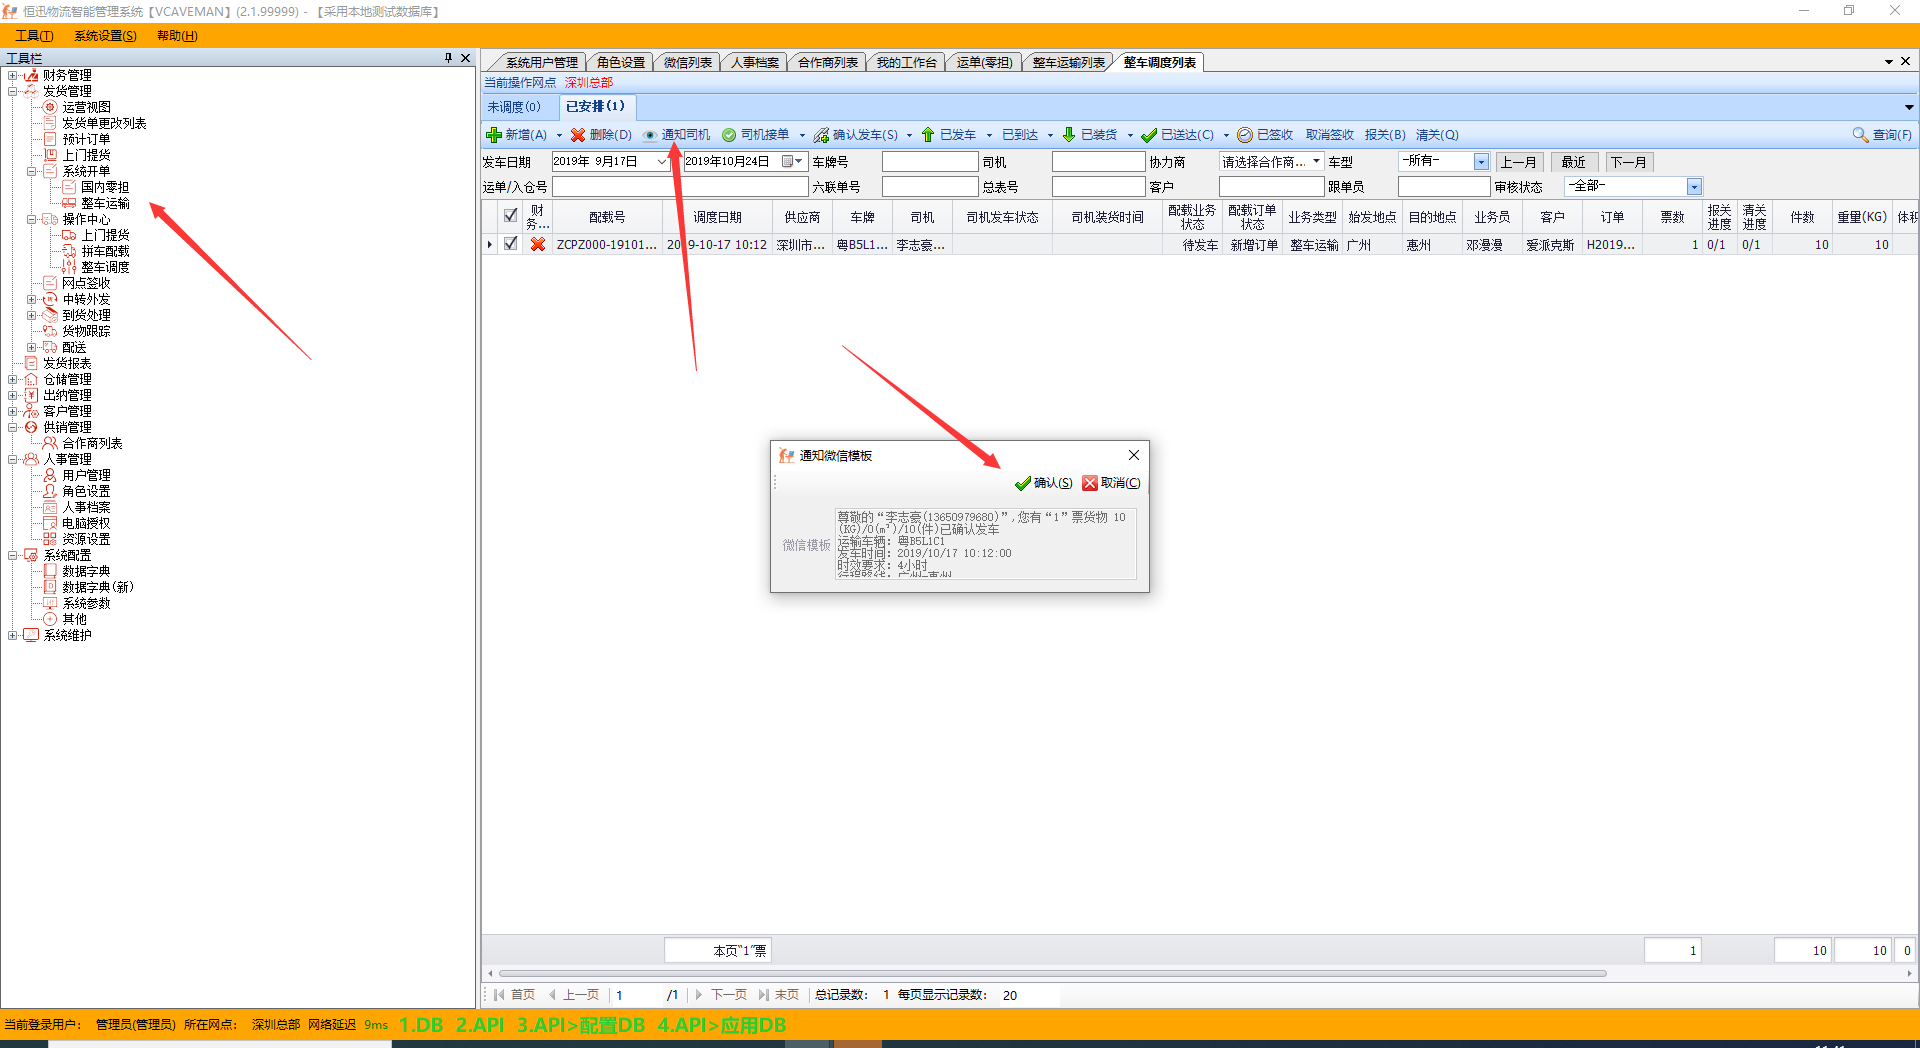Toggle the select-all checkbox in table header
Viewport: 1920px width, 1048px height.
pos(511,216)
